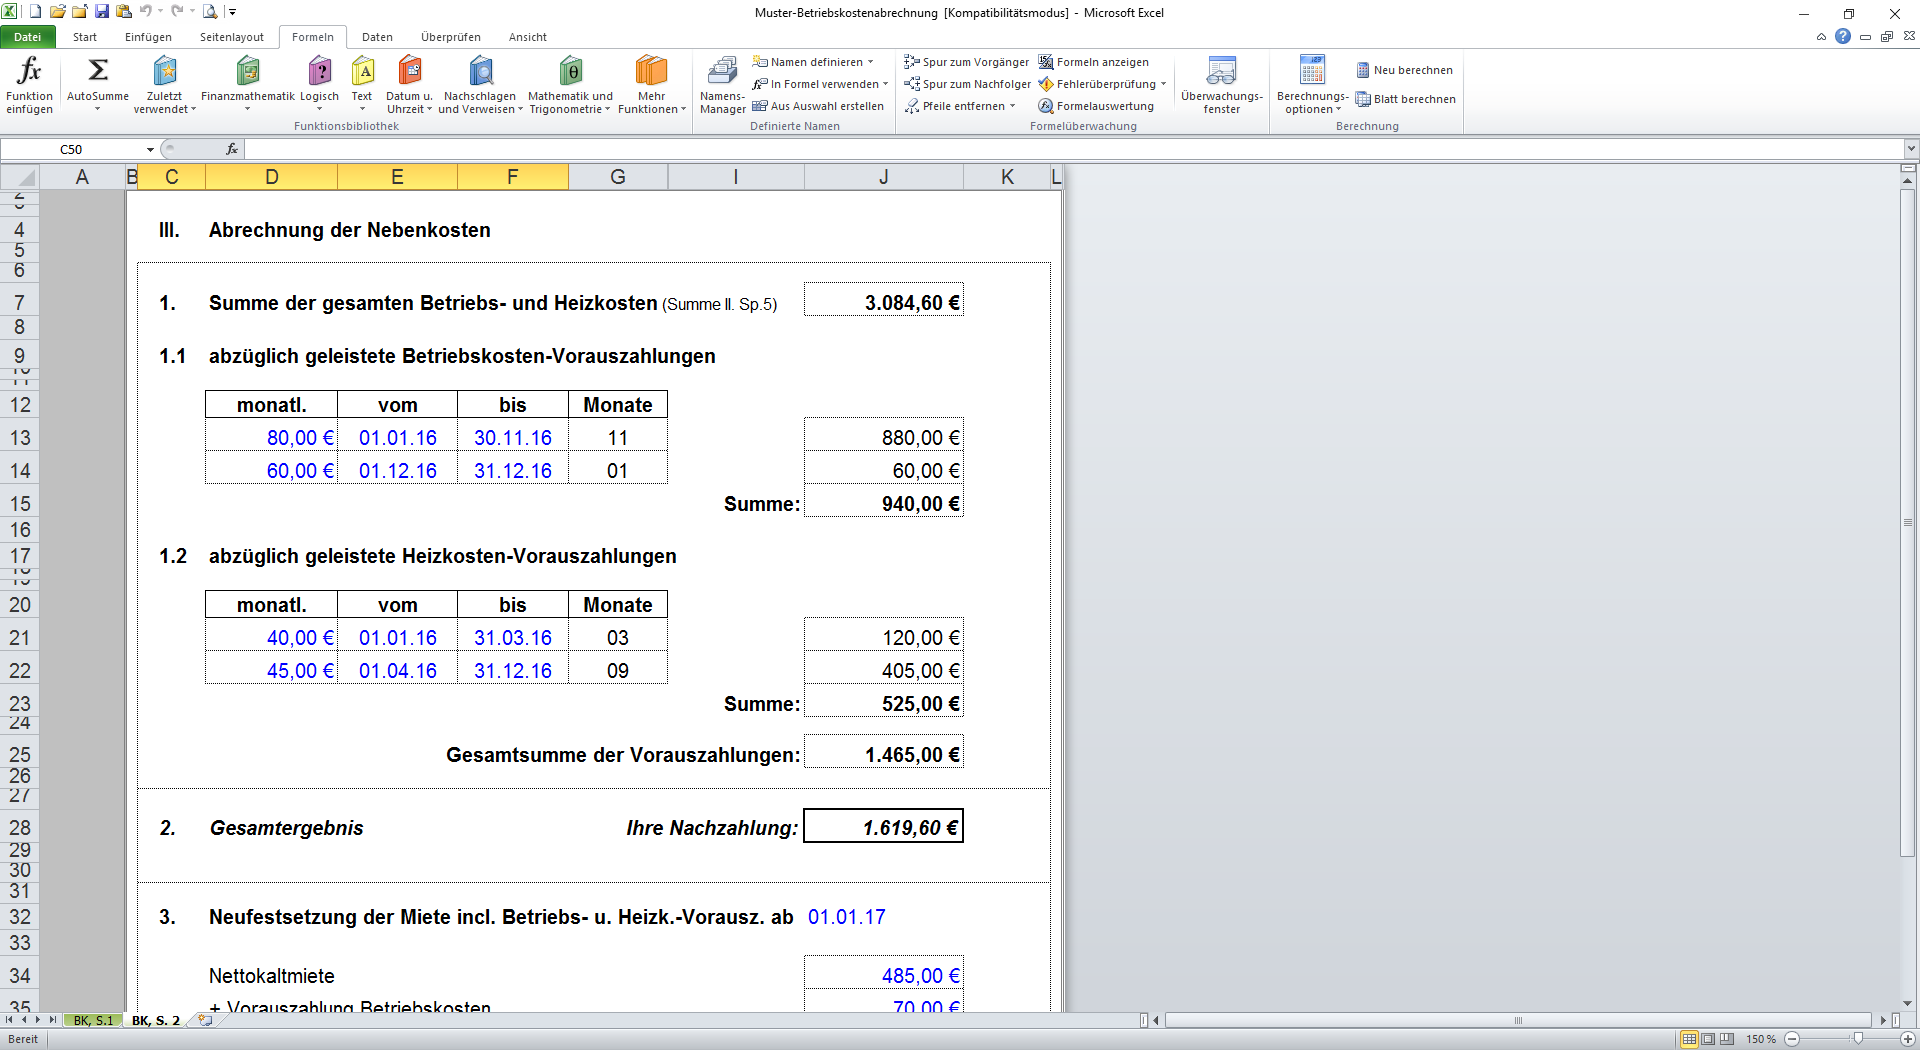Screen dimensions: 1920x1050
Task: Switch to normal view button in status bar
Action: coord(1689,1039)
